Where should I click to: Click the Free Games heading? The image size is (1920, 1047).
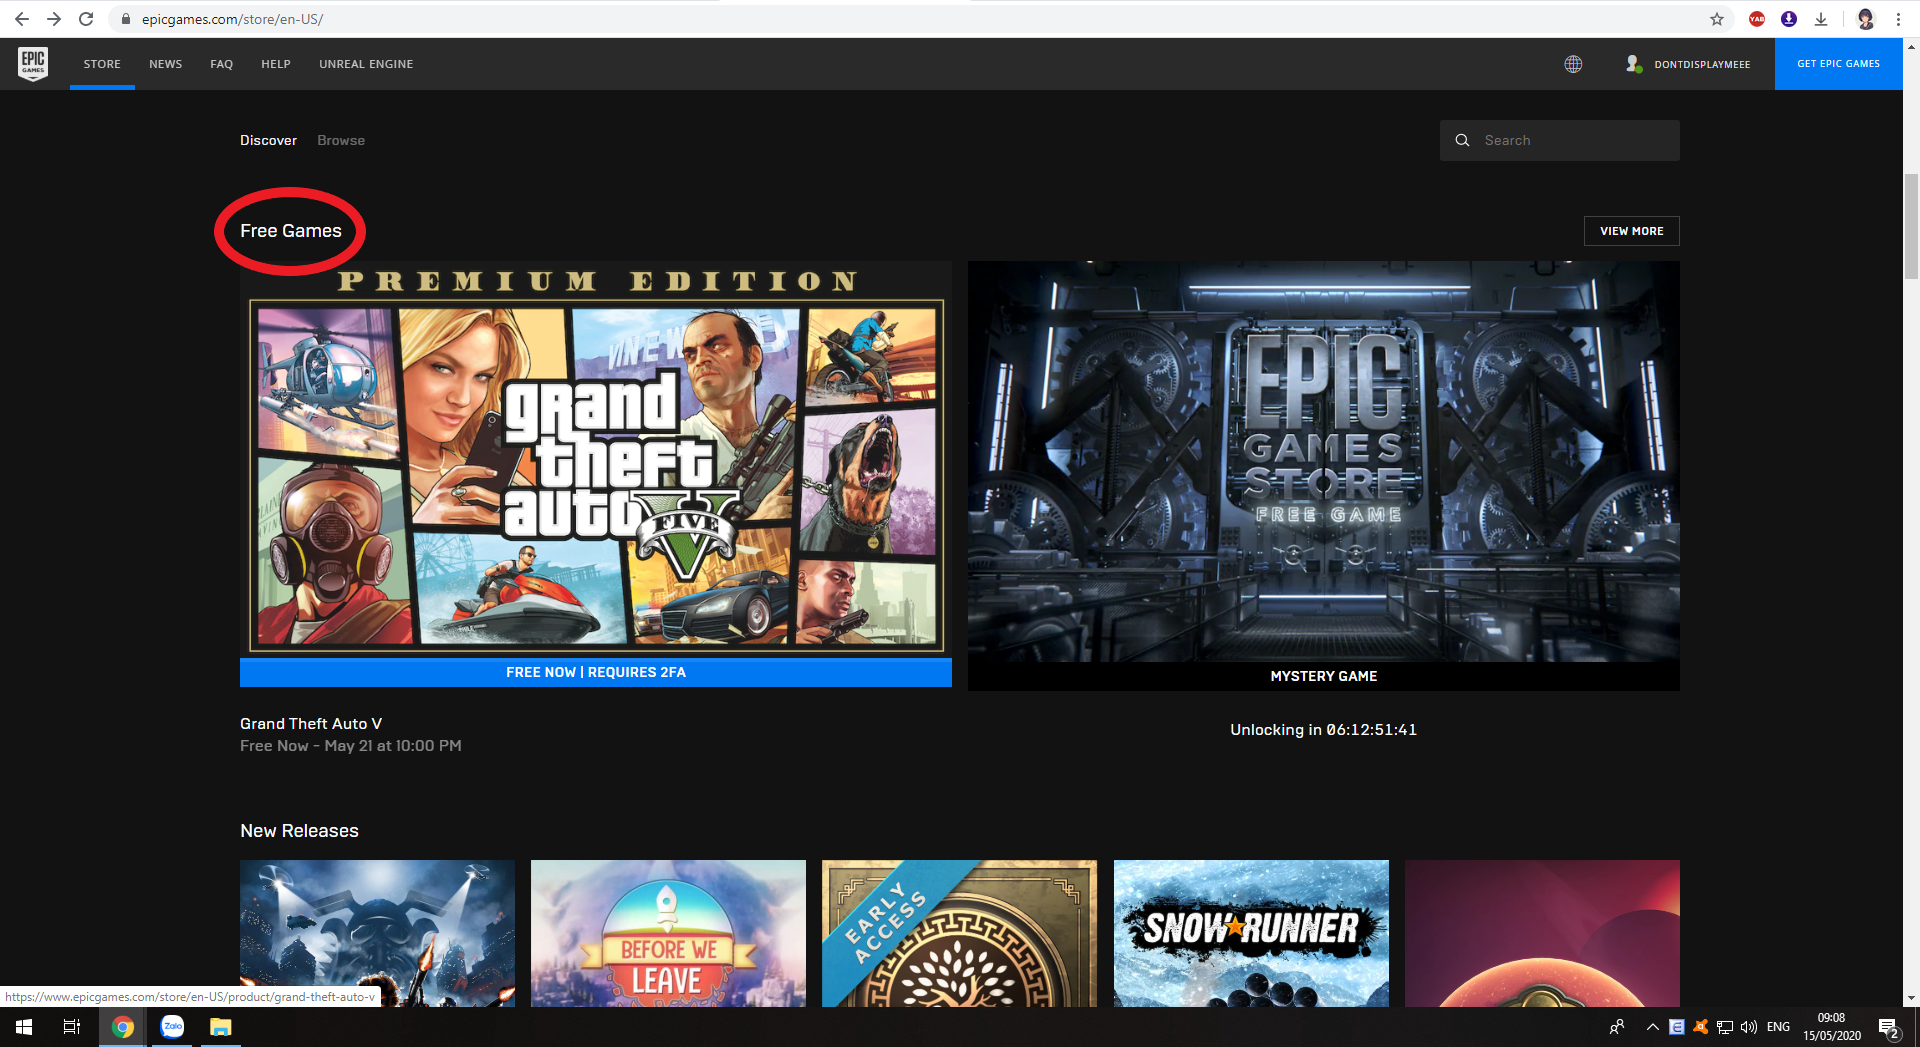tap(291, 231)
